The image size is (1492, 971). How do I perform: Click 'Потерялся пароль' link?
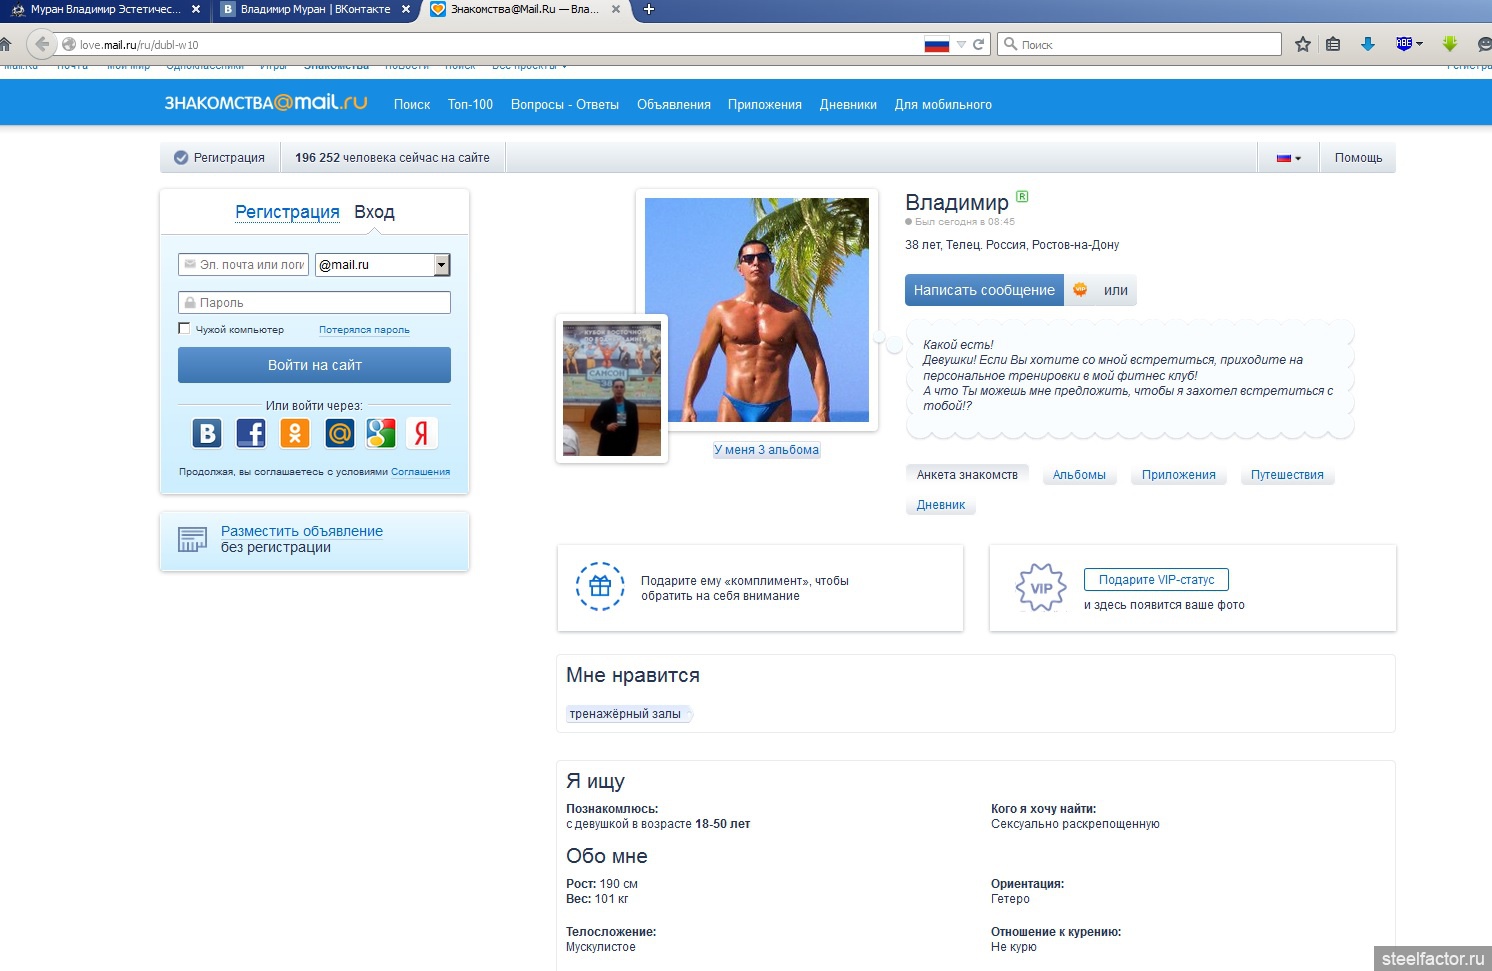click(364, 330)
